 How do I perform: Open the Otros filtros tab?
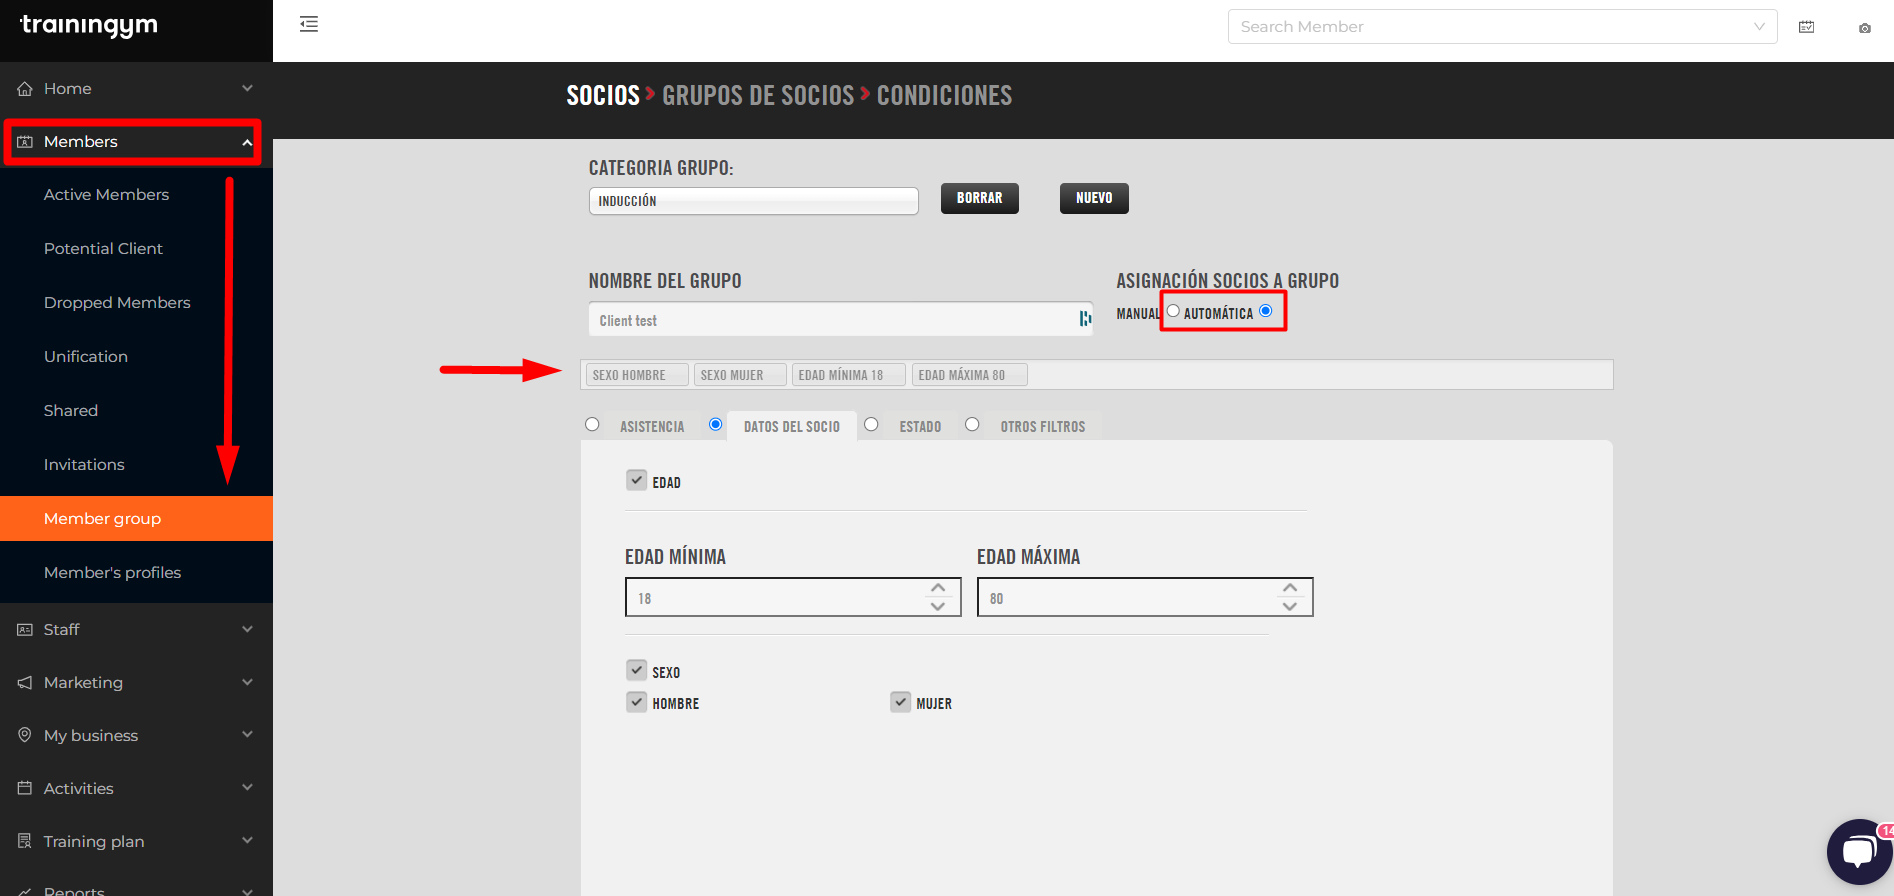[x=1043, y=426]
